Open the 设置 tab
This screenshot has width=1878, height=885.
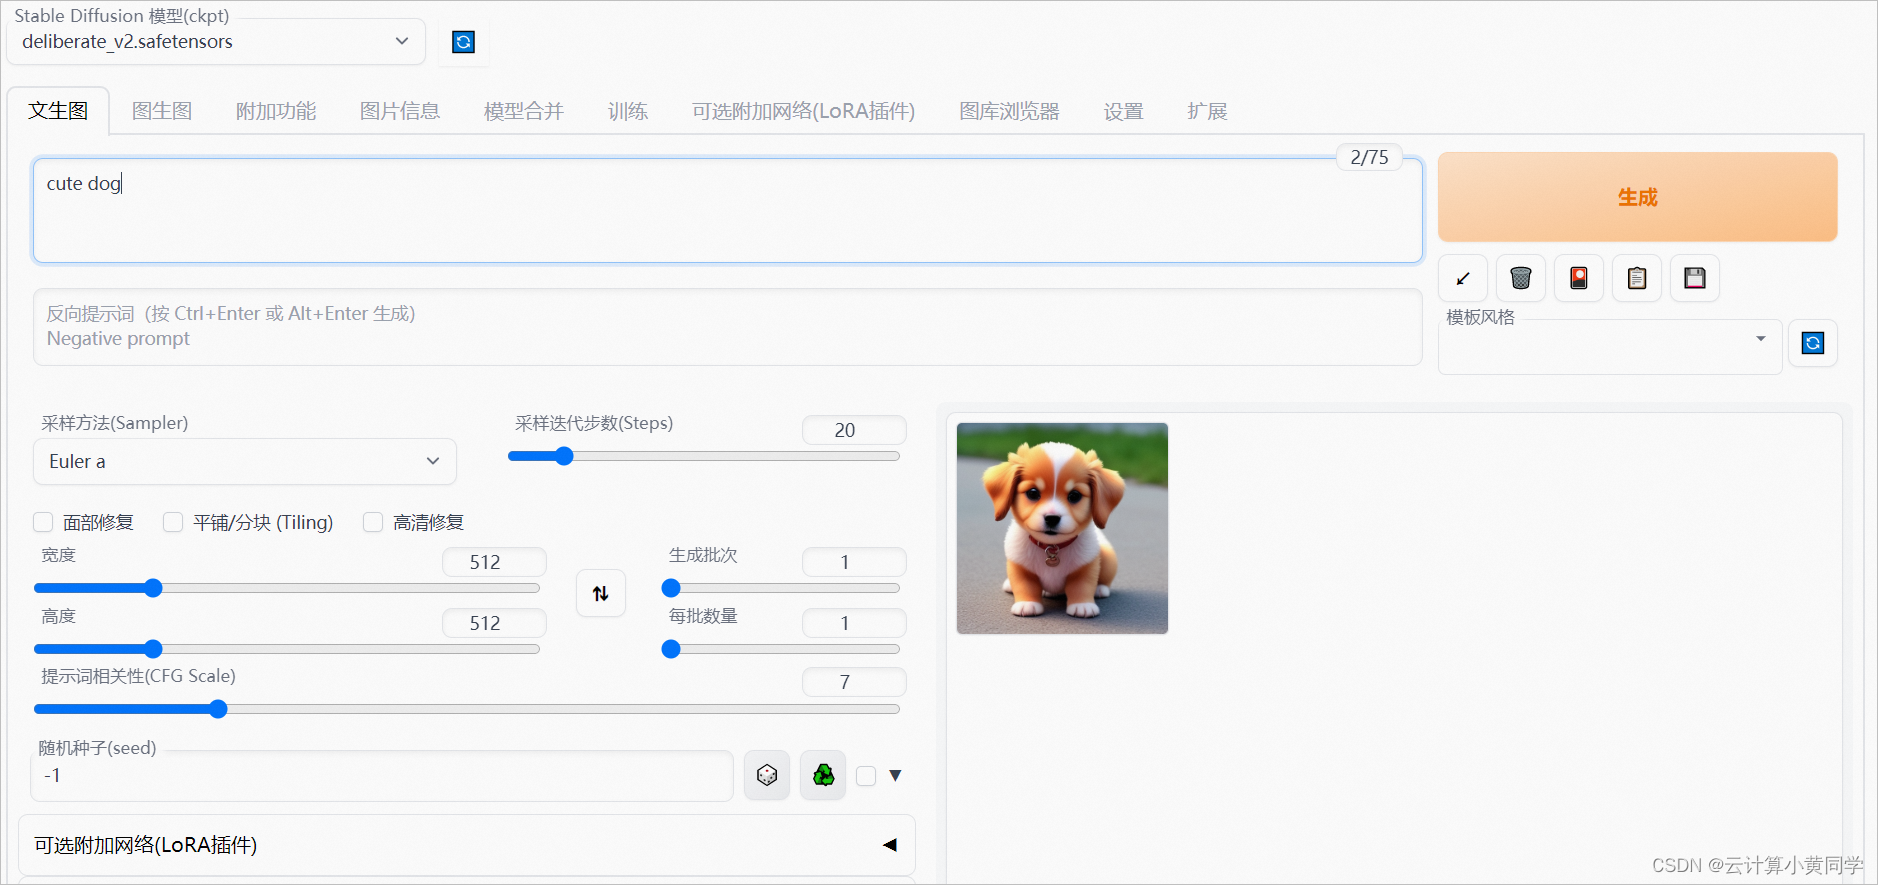1123,111
